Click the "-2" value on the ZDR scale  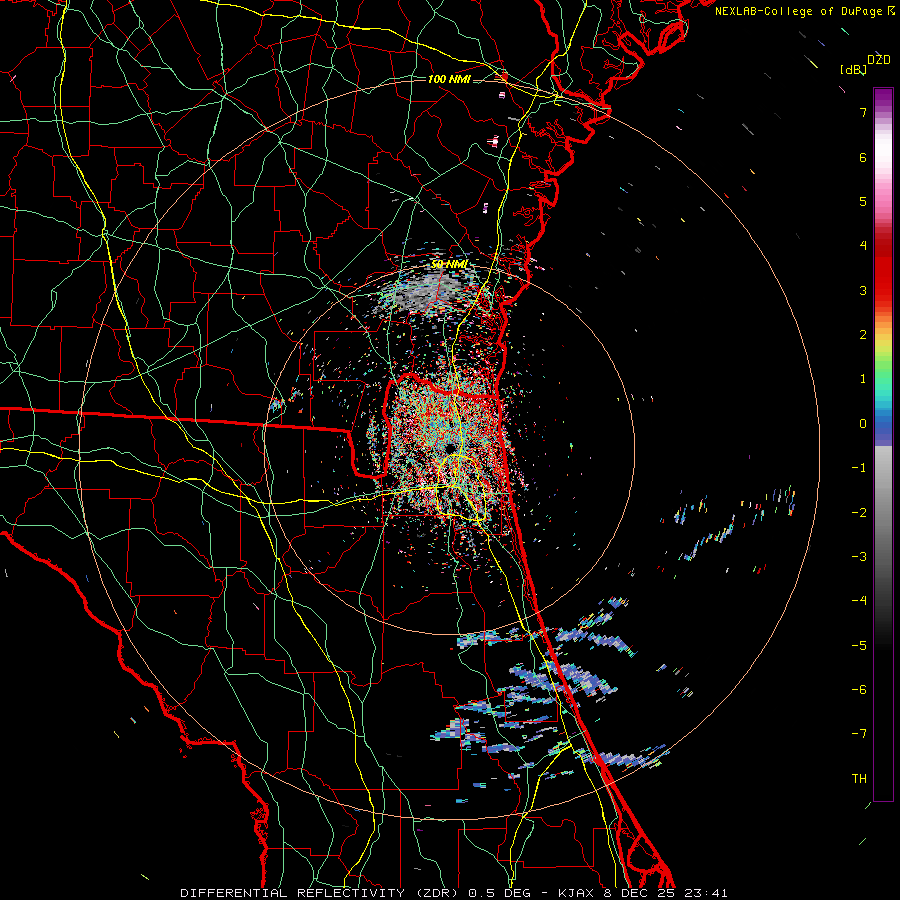pos(859,513)
